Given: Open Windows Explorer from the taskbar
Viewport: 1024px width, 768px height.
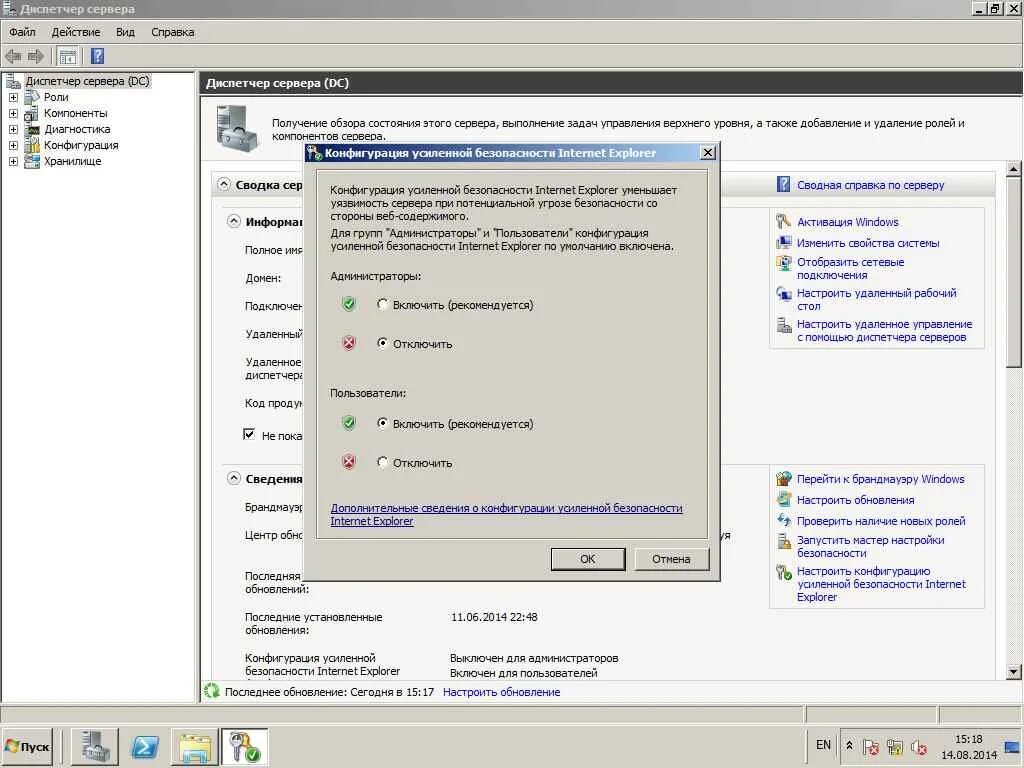Looking at the screenshot, I should coord(195,746).
